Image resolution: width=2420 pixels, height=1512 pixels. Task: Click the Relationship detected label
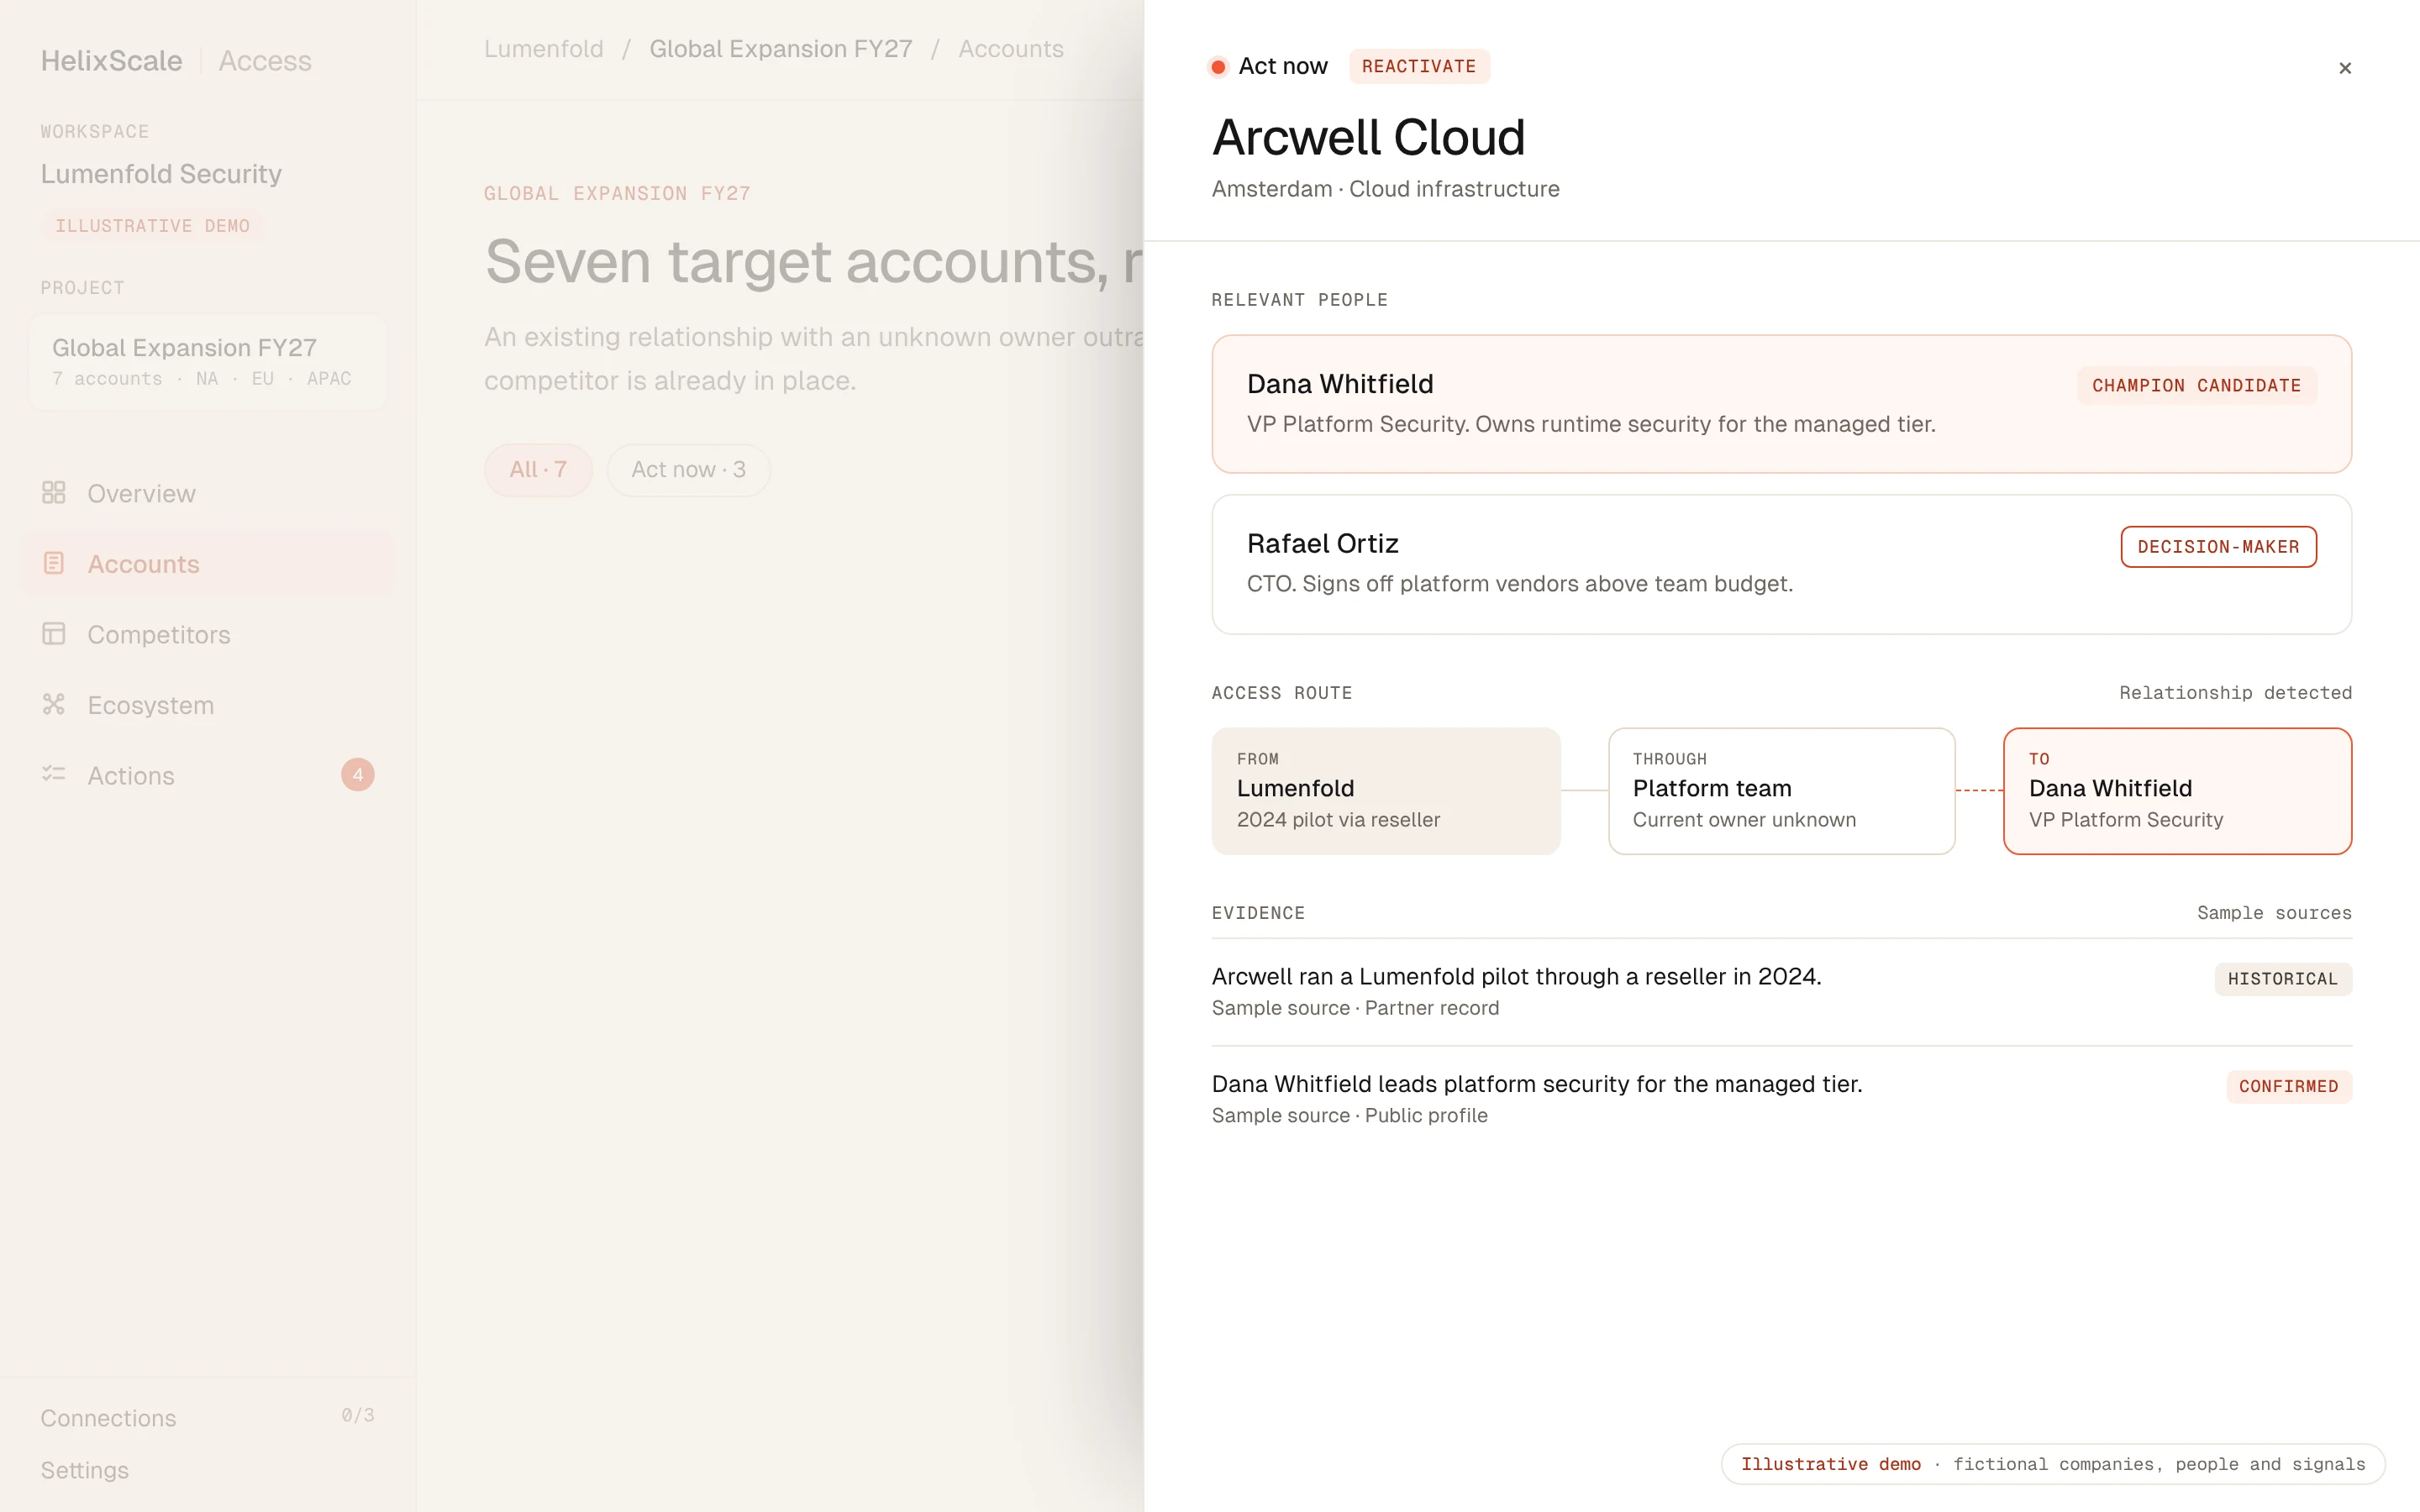point(2235,693)
